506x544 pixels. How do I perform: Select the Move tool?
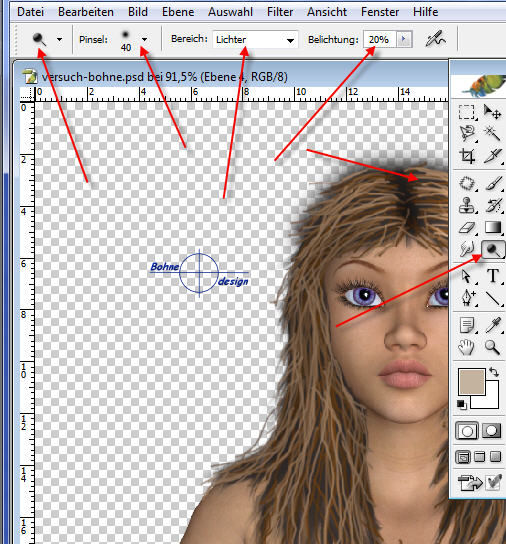tap(492, 112)
